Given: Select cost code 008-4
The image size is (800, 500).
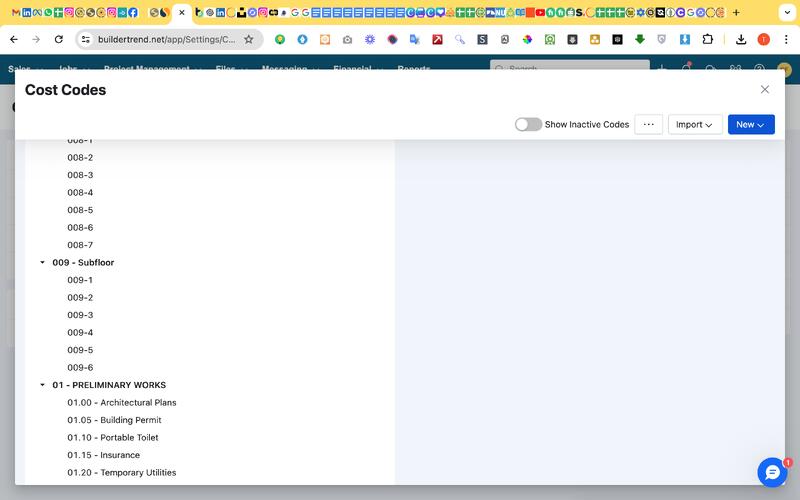Looking at the screenshot, I should [x=80, y=192].
